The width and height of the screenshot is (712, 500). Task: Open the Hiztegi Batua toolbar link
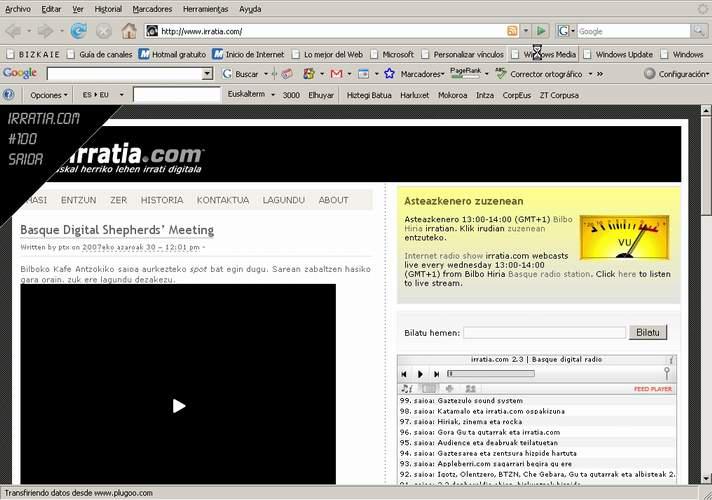click(x=369, y=95)
